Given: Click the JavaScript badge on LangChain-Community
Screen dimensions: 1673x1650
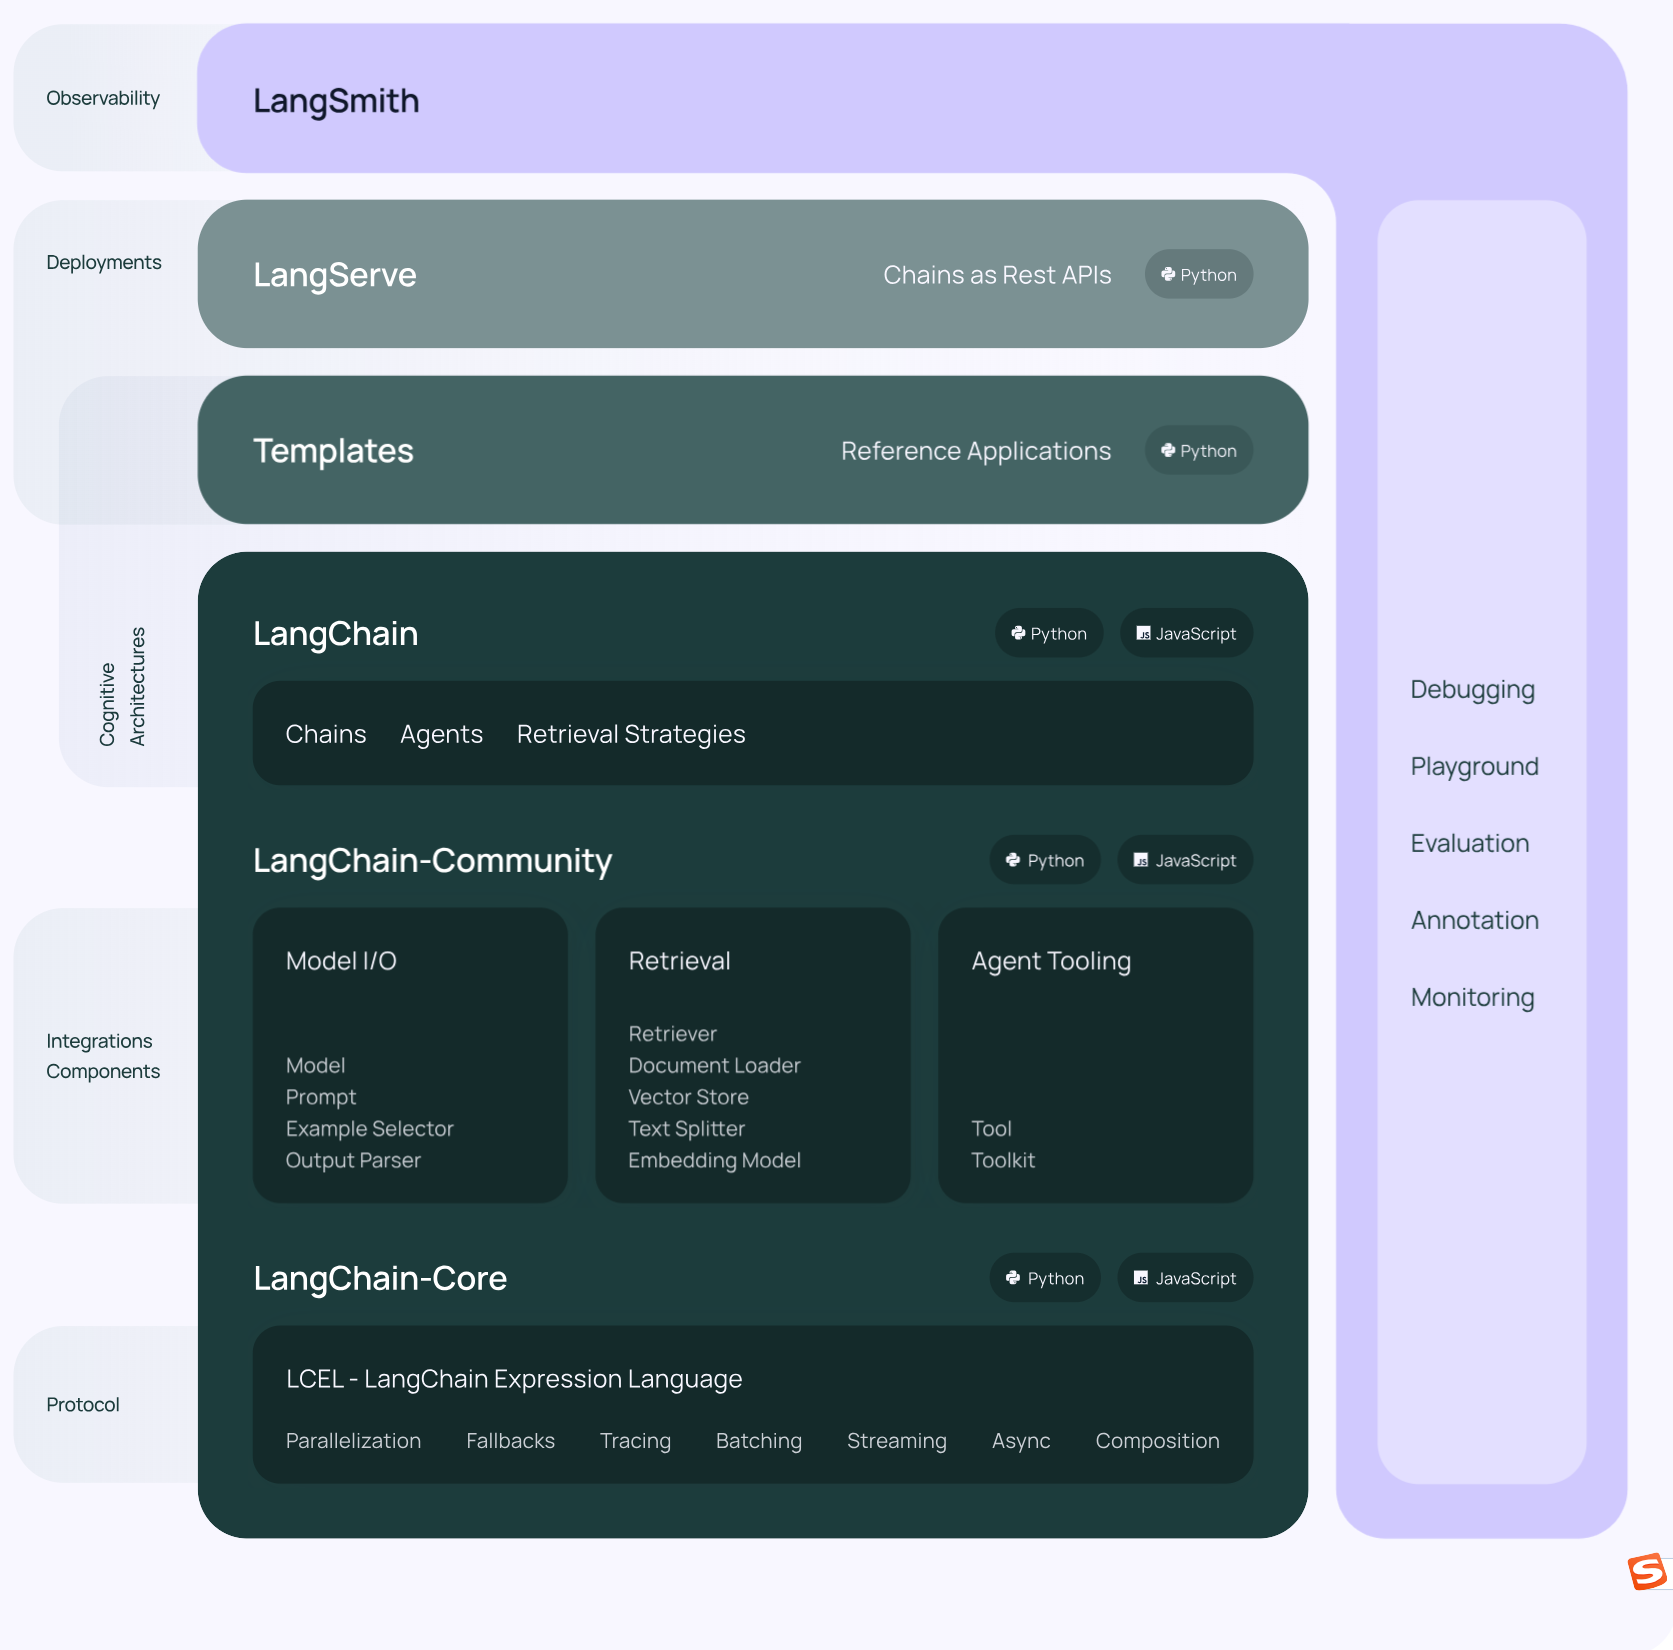Looking at the screenshot, I should click(x=1184, y=860).
